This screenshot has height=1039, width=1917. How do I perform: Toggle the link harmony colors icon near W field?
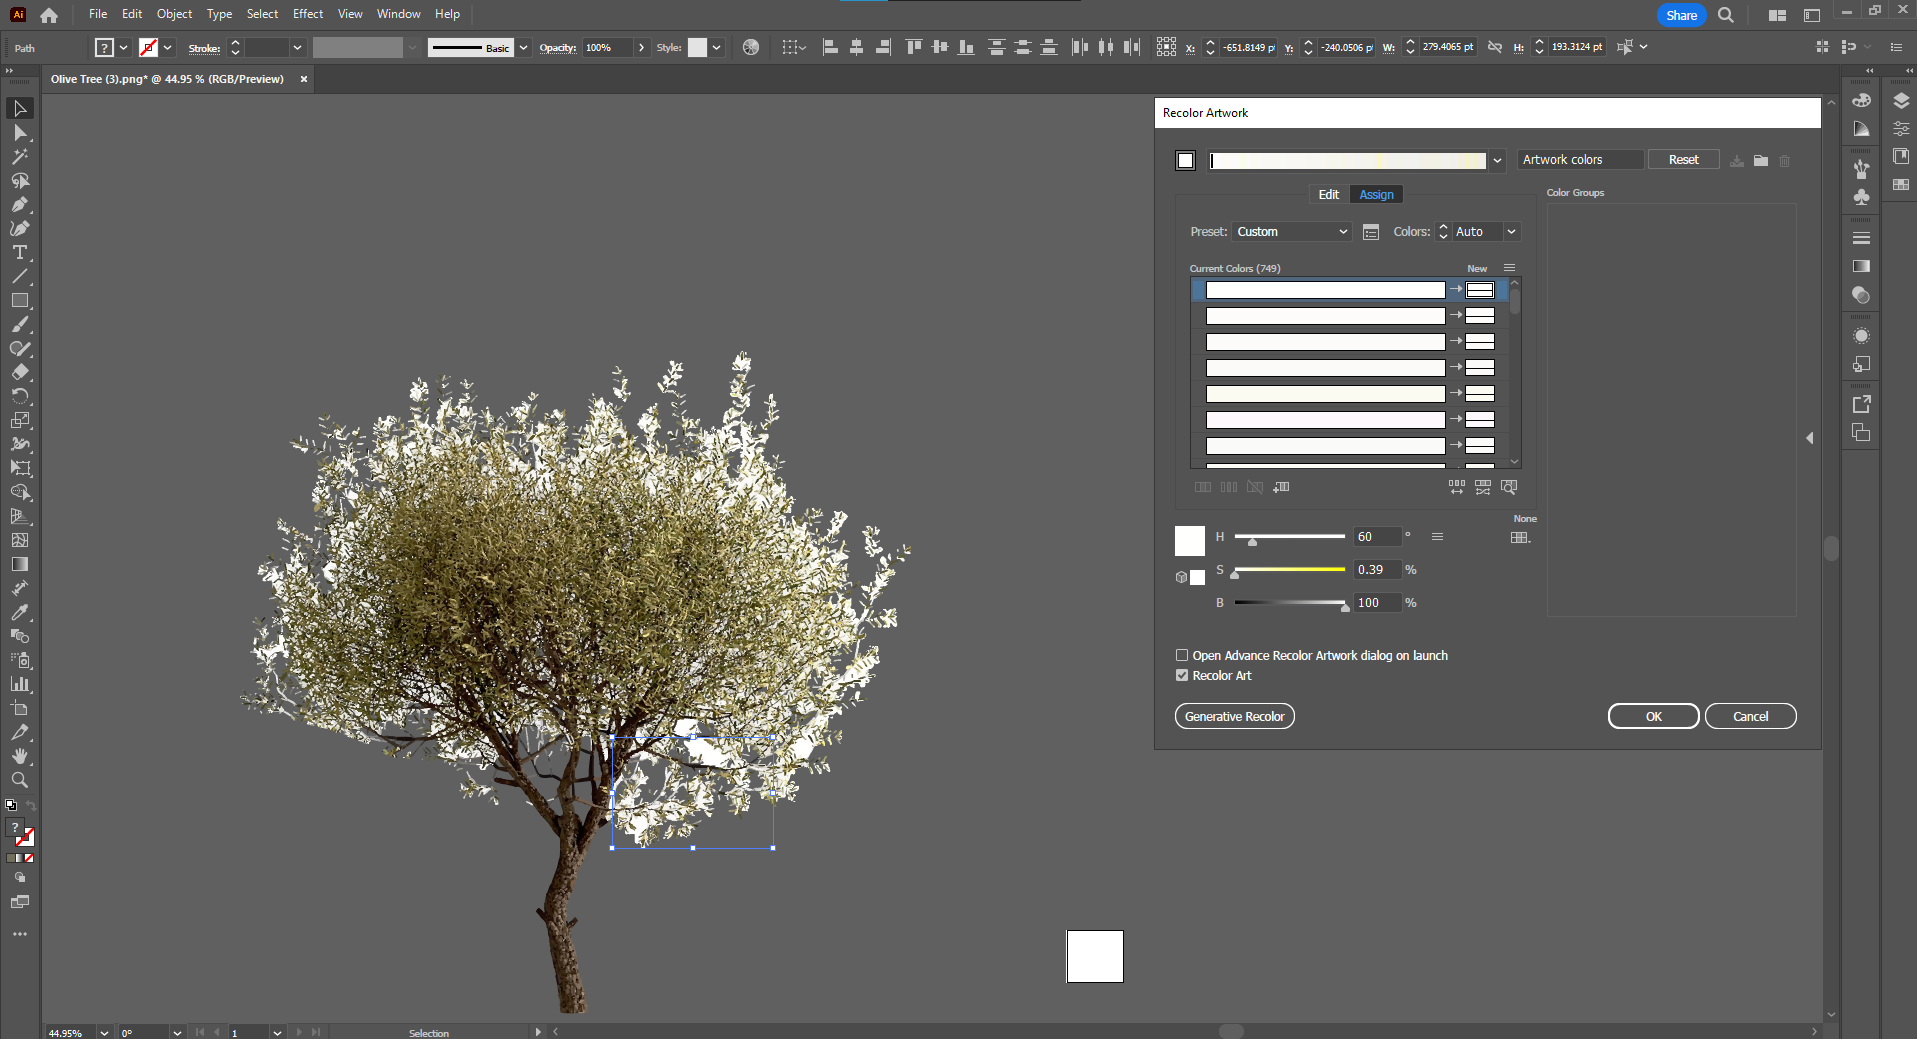point(1494,46)
